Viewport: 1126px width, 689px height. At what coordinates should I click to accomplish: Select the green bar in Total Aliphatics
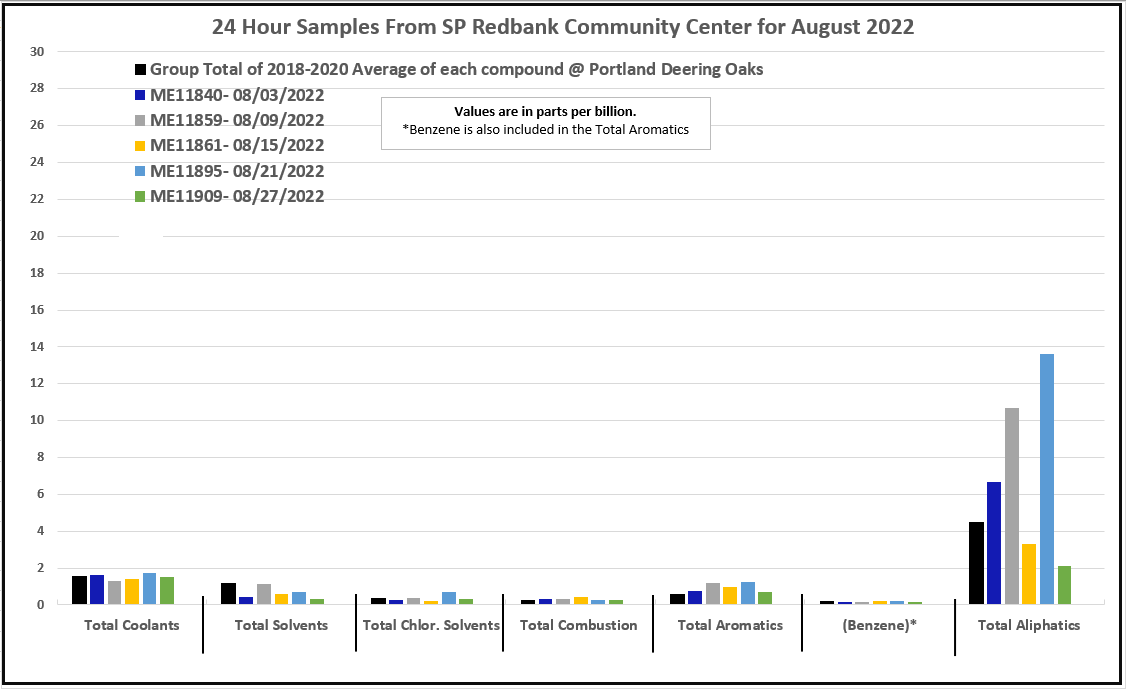(1064, 585)
